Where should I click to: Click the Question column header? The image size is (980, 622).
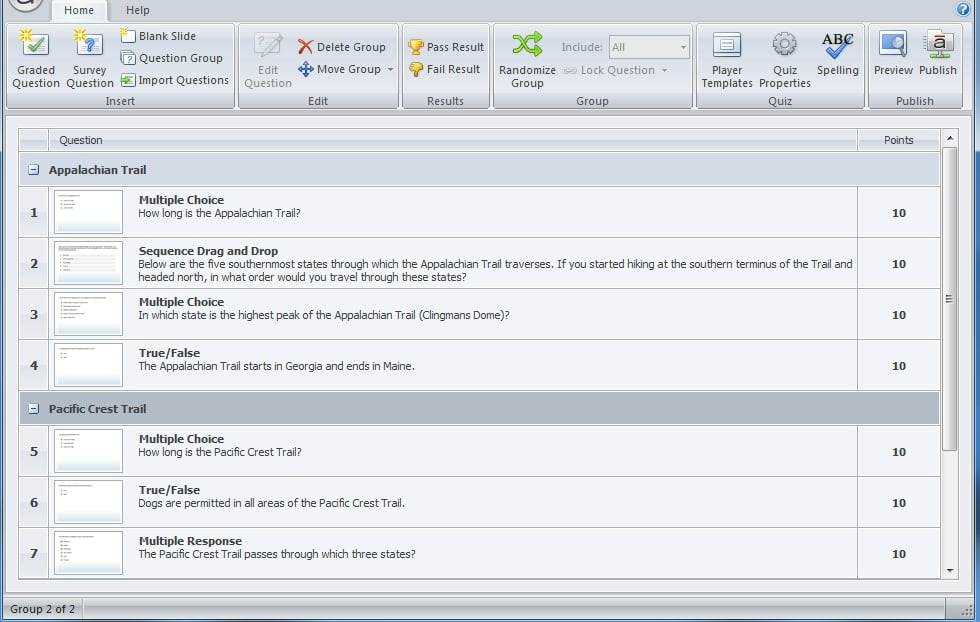(x=452, y=140)
